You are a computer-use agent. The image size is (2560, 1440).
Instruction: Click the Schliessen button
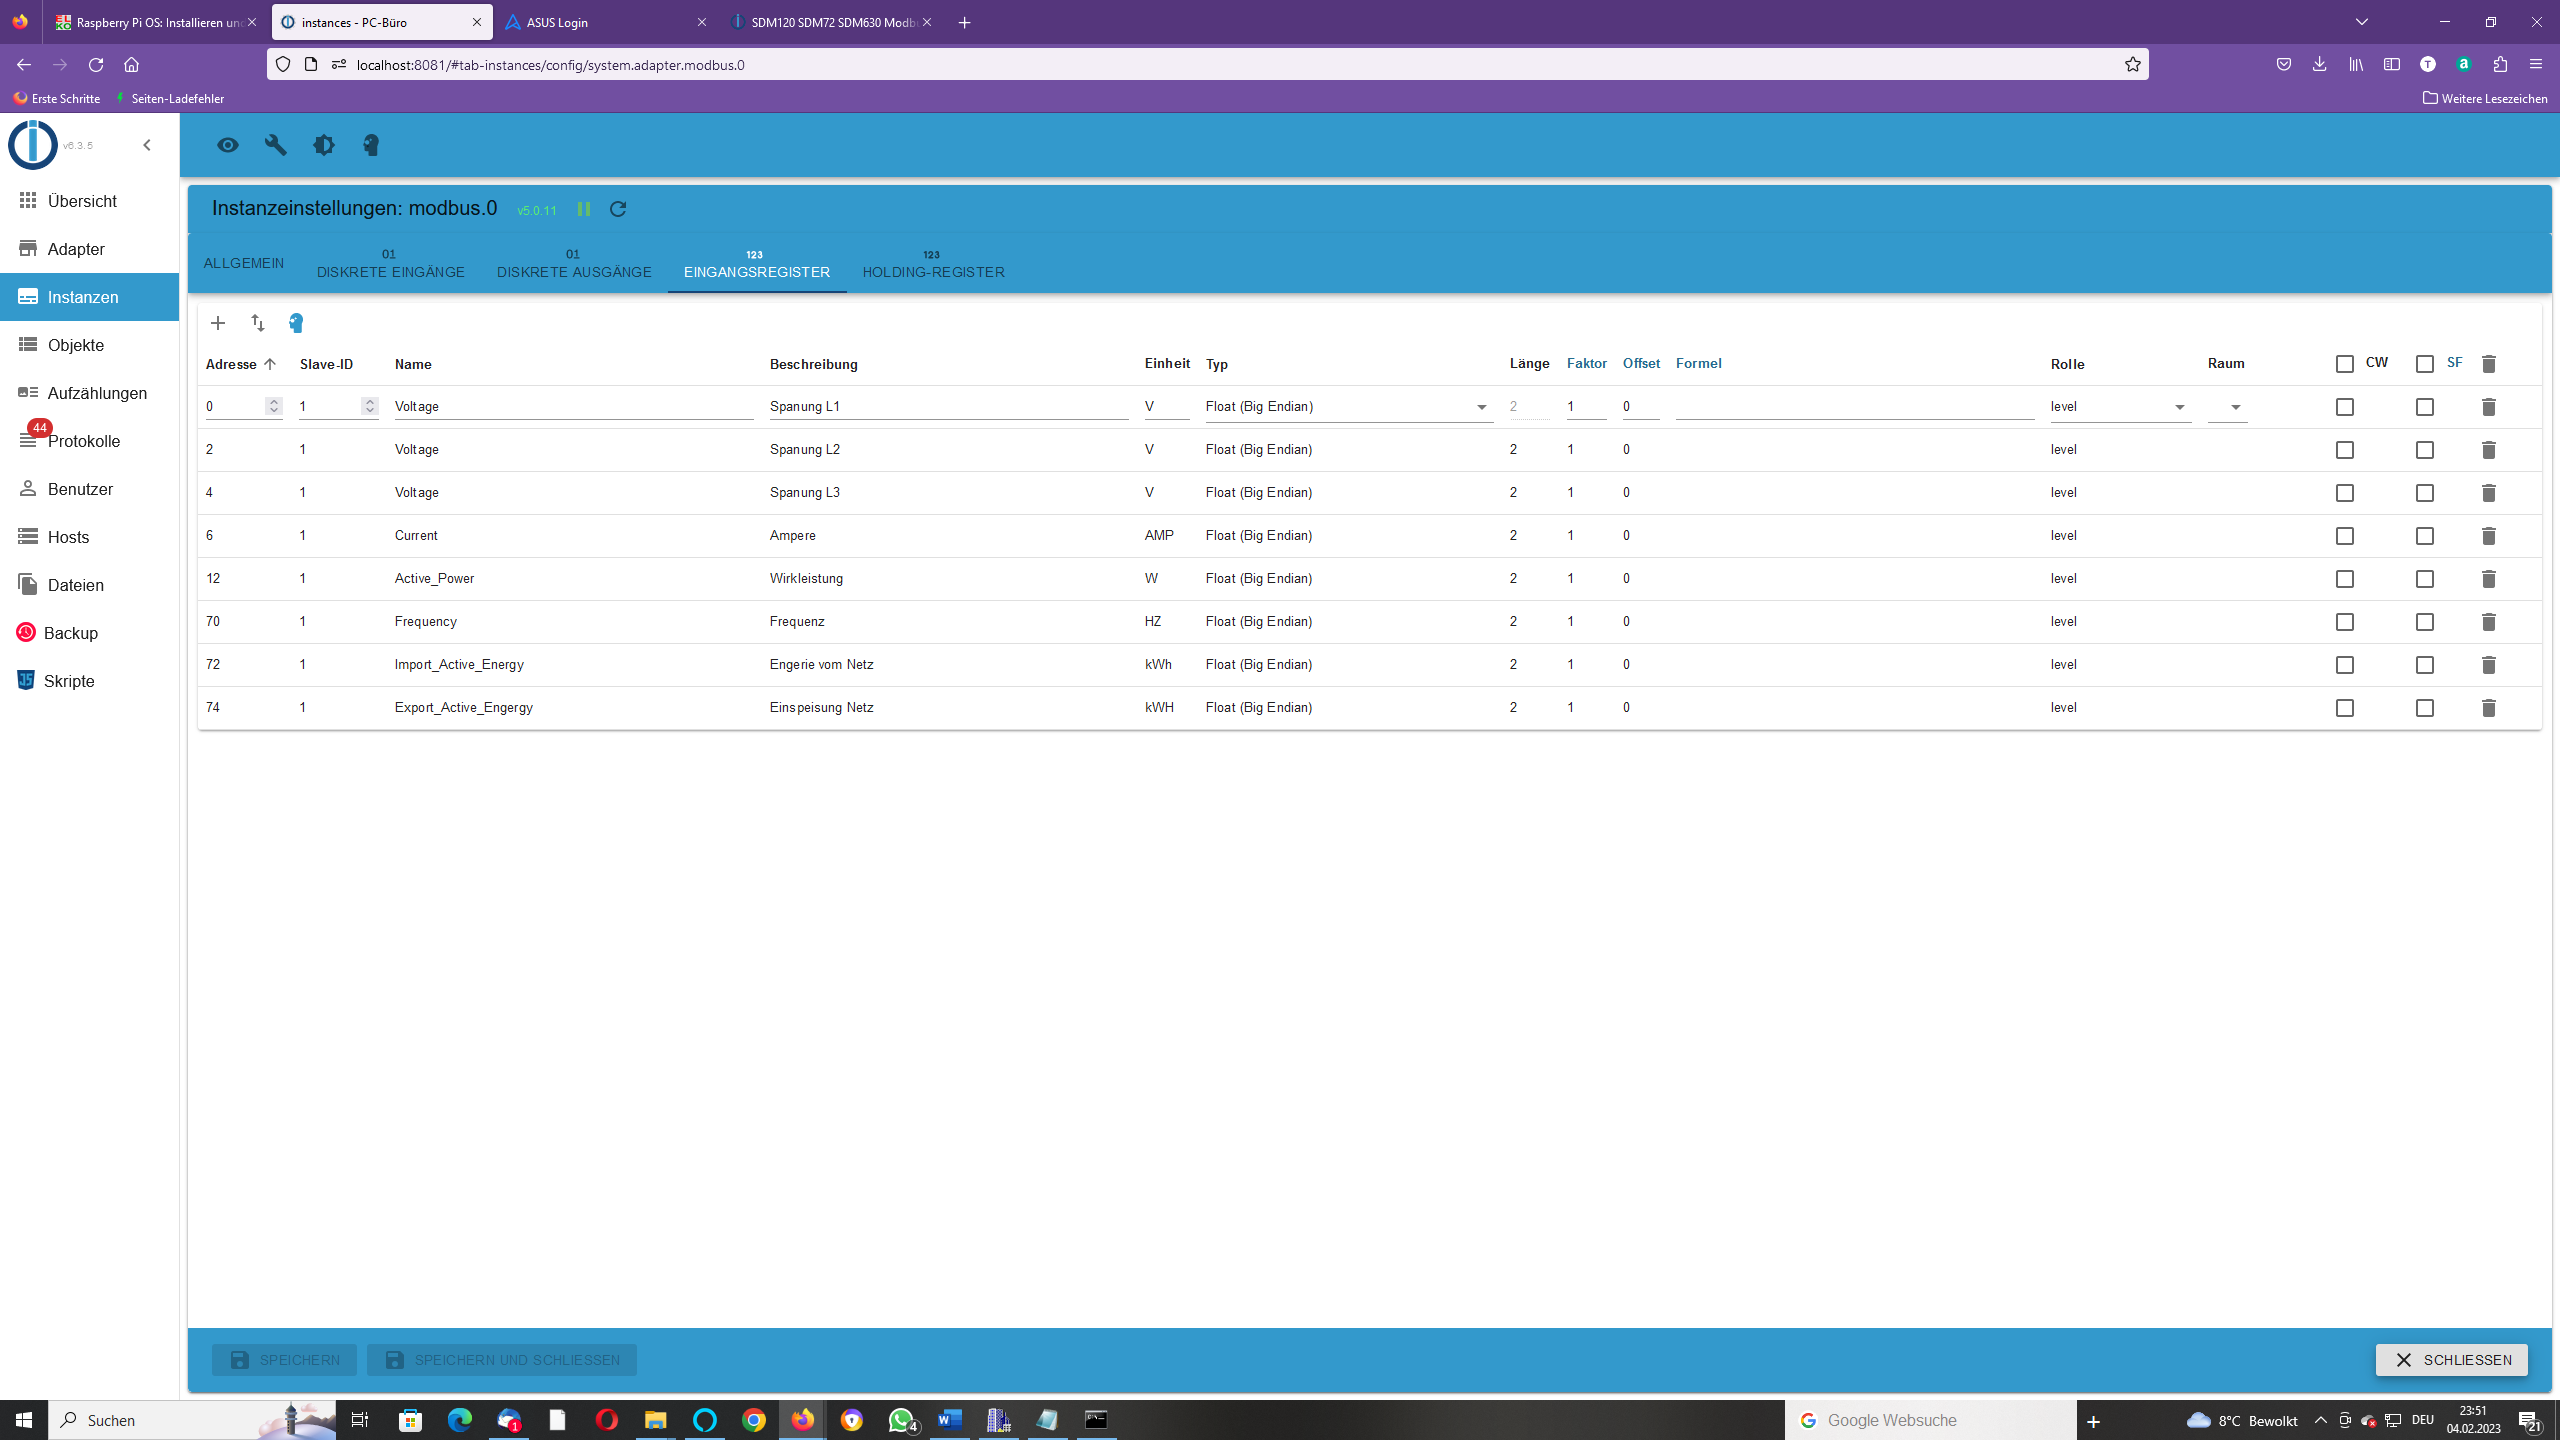[2451, 1360]
